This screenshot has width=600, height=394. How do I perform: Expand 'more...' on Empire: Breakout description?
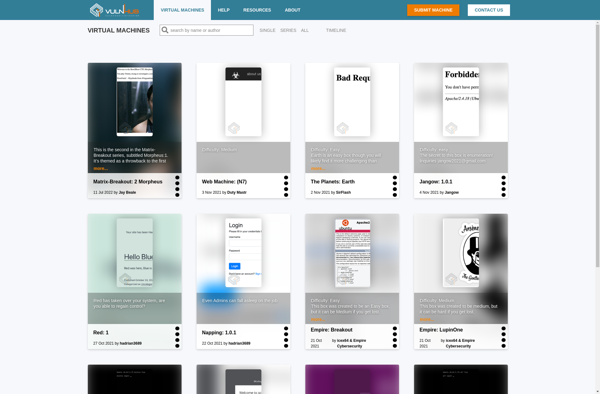pos(318,319)
